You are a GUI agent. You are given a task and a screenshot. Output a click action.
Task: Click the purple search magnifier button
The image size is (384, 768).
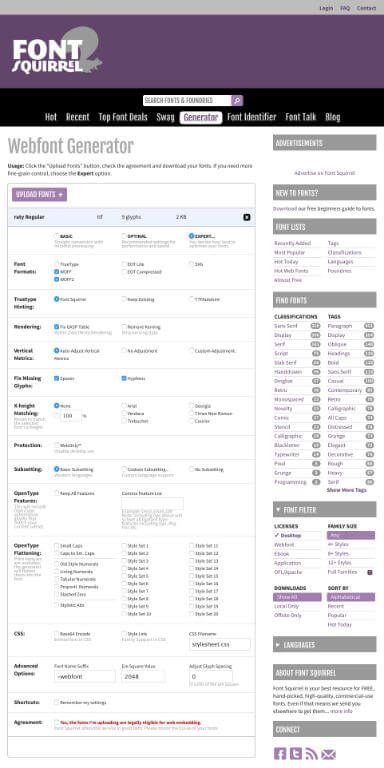pyautogui.click(x=237, y=100)
